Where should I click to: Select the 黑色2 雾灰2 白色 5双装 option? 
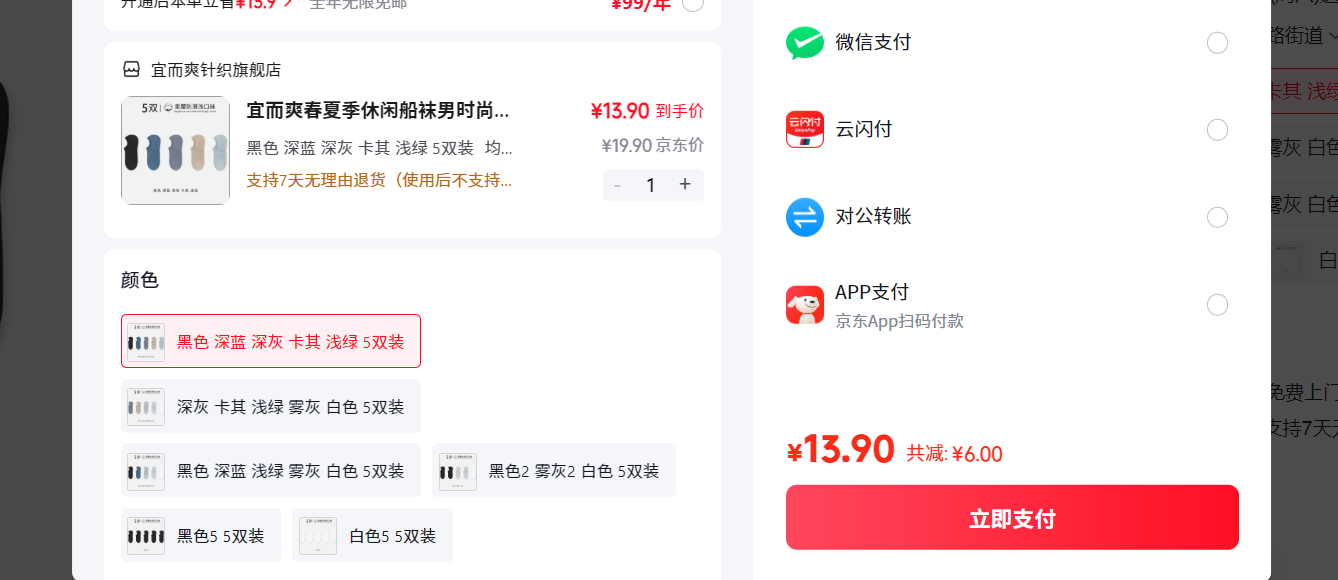click(554, 470)
